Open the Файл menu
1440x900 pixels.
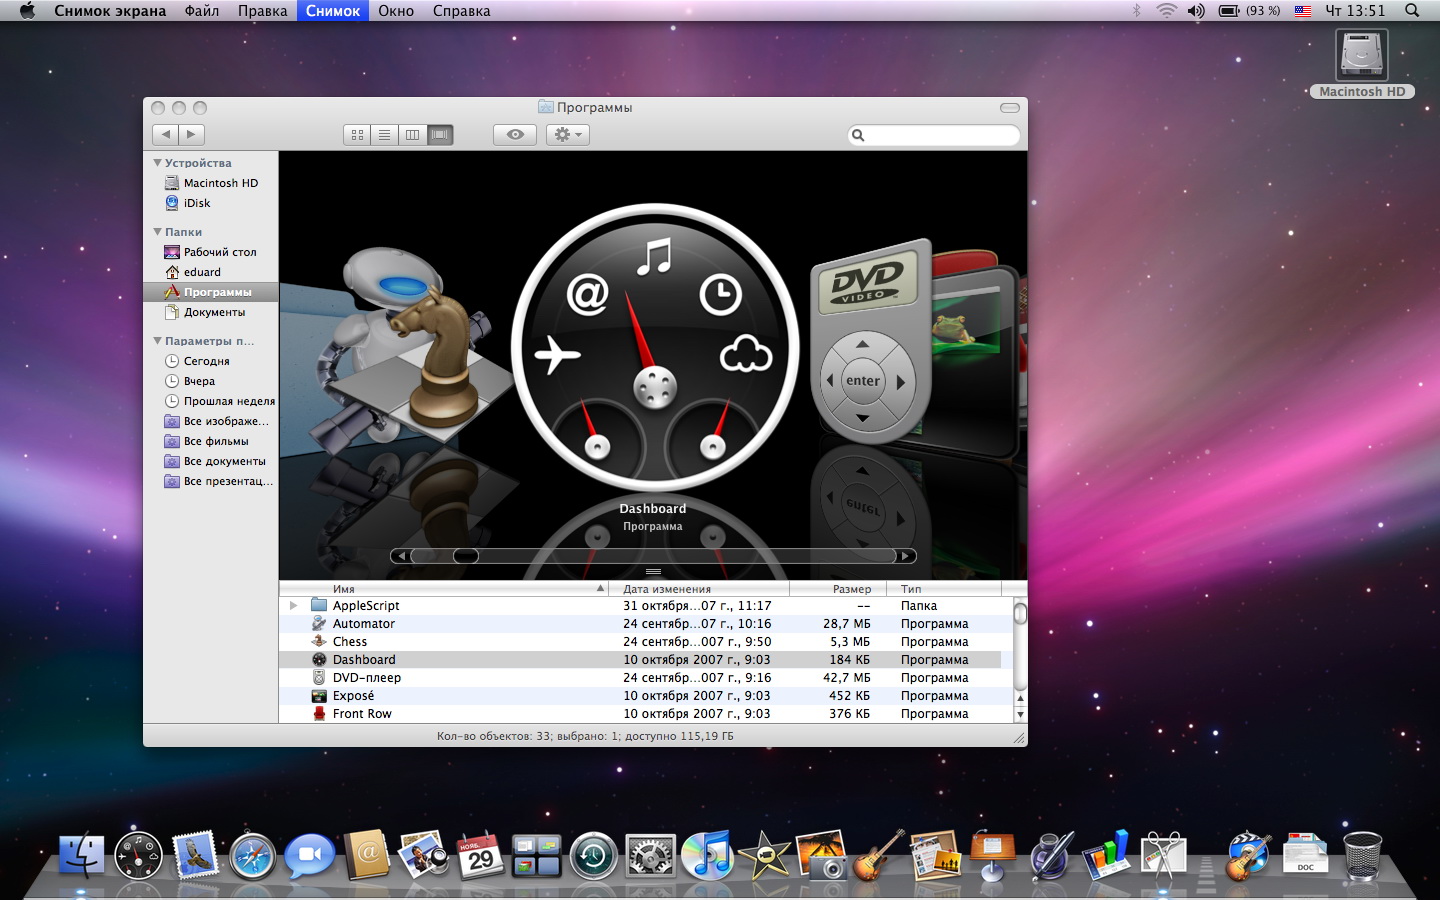click(202, 11)
